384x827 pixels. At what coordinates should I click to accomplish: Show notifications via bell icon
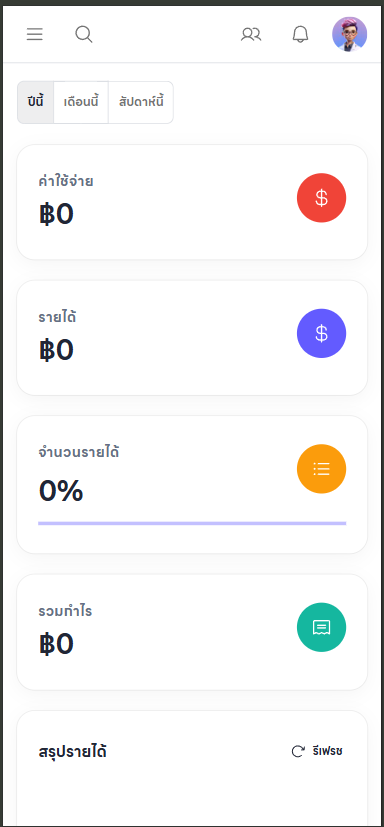point(300,35)
